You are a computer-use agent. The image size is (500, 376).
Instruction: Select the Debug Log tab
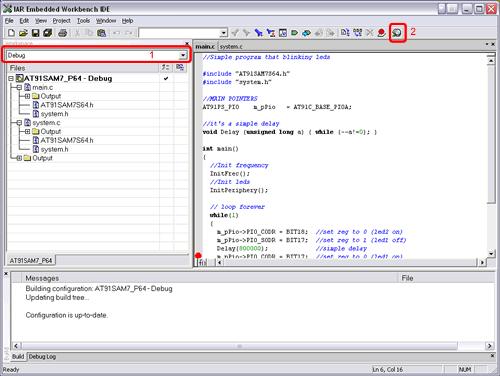click(42, 357)
